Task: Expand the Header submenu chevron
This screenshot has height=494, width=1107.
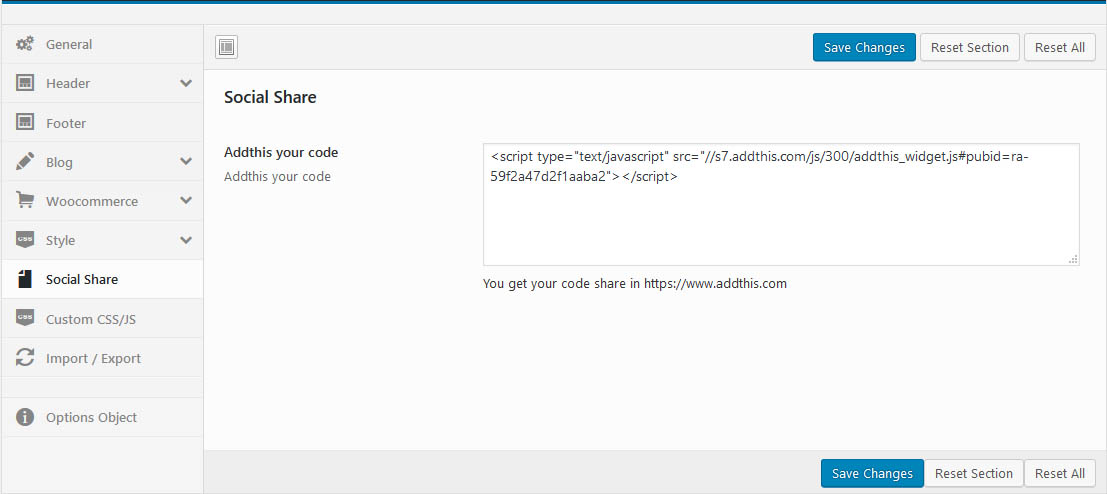Action: coord(186,83)
